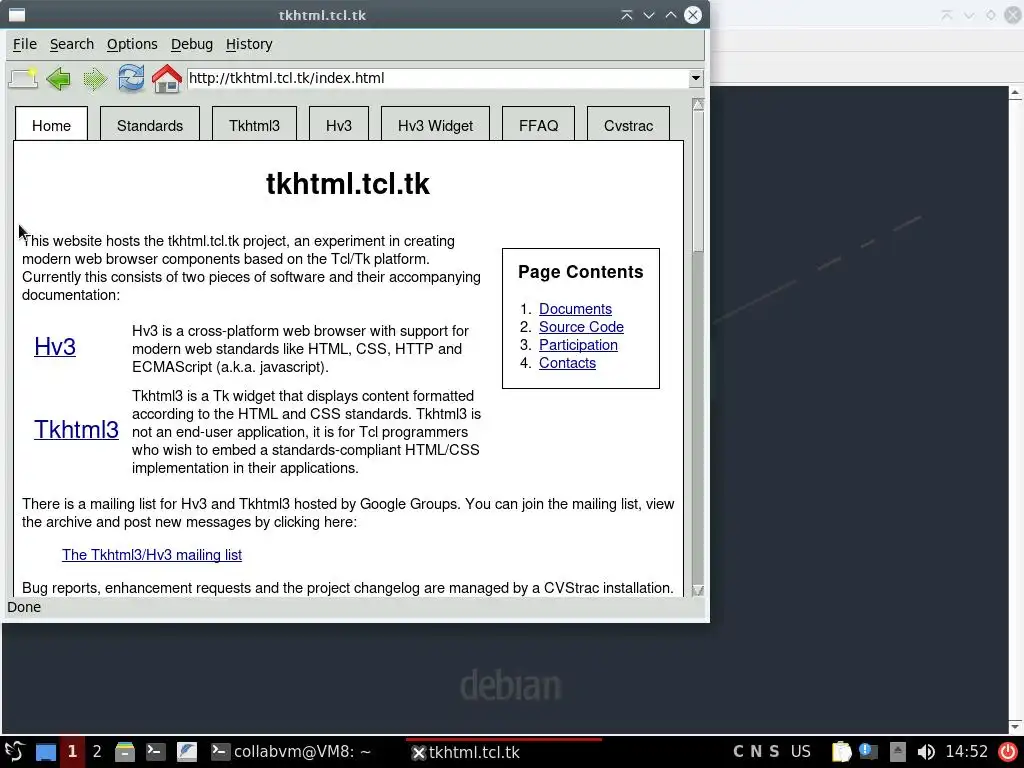Switch to the Hv3 Widget tab
The height and width of the screenshot is (768, 1024).
435,125
